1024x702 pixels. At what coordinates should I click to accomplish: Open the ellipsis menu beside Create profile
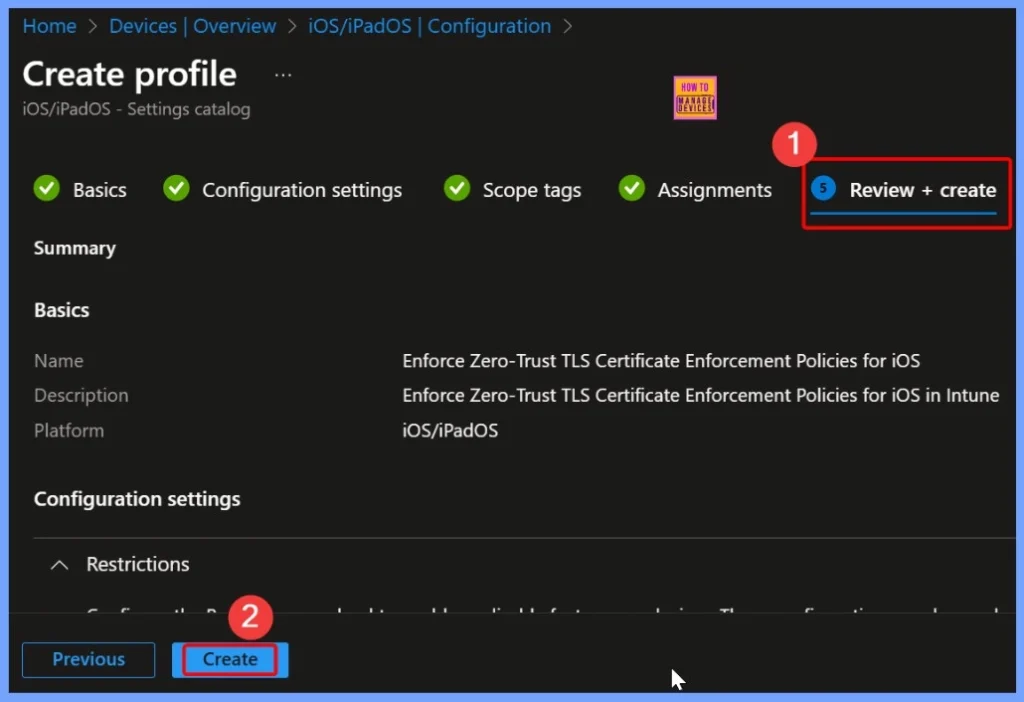pyautogui.click(x=282, y=73)
